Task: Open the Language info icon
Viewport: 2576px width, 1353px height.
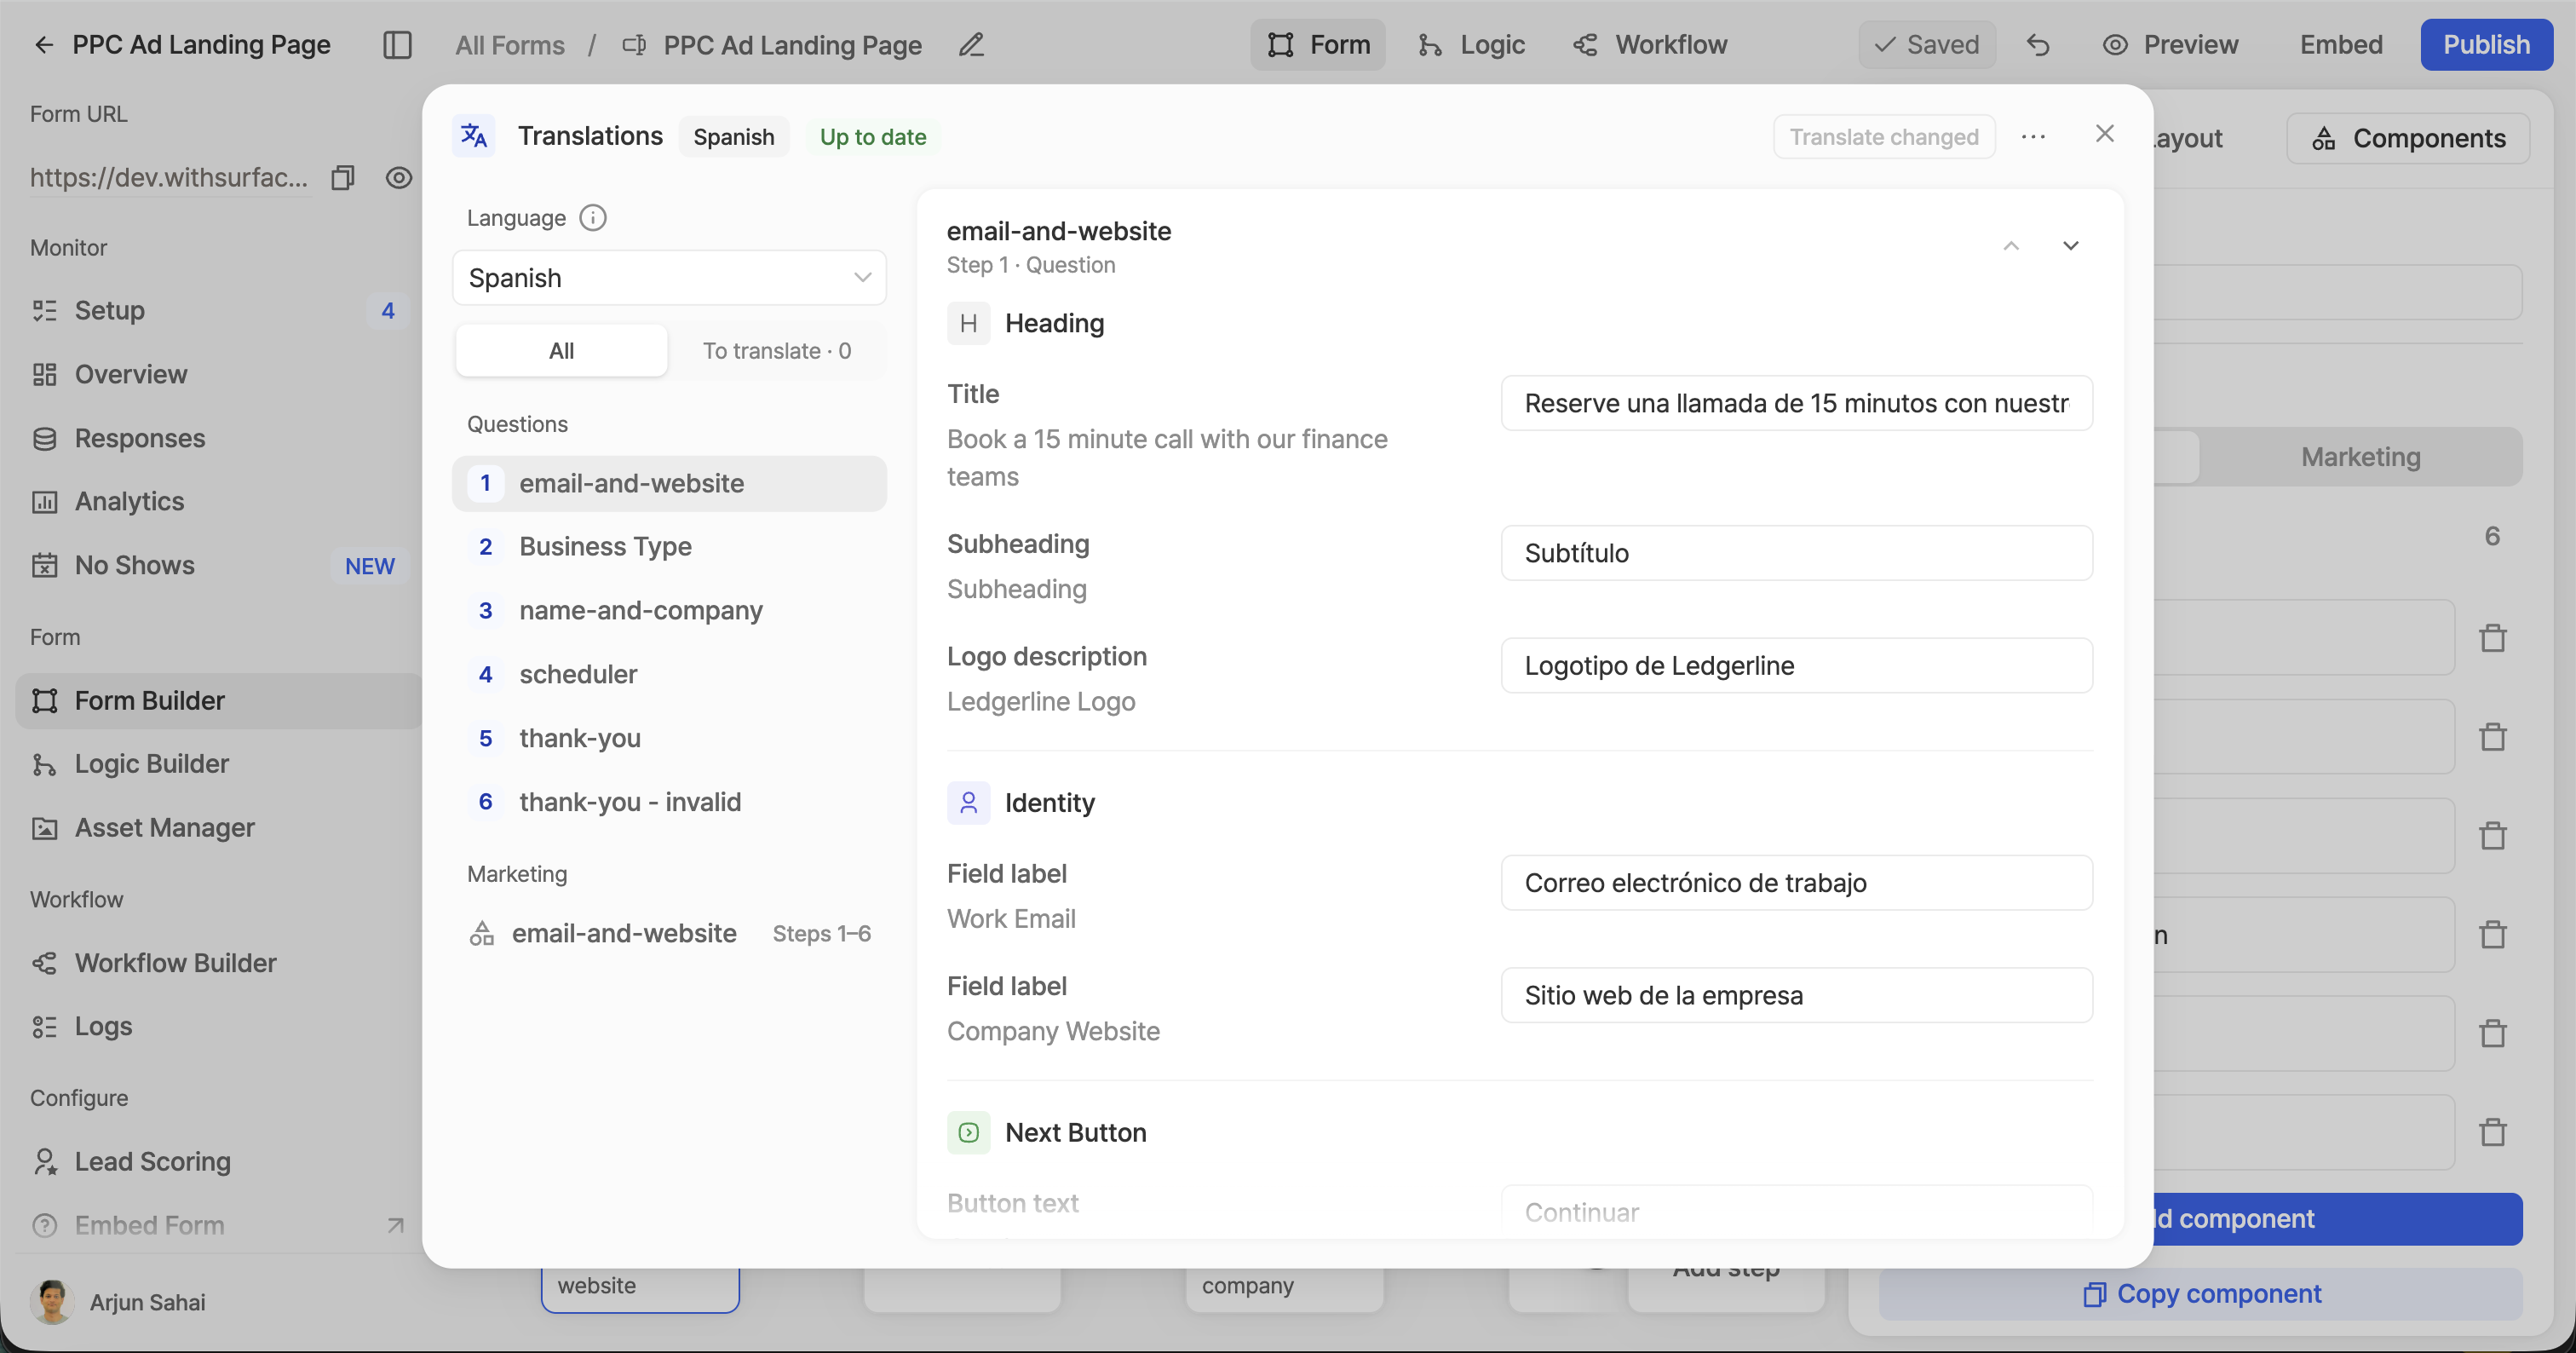Action: point(593,218)
